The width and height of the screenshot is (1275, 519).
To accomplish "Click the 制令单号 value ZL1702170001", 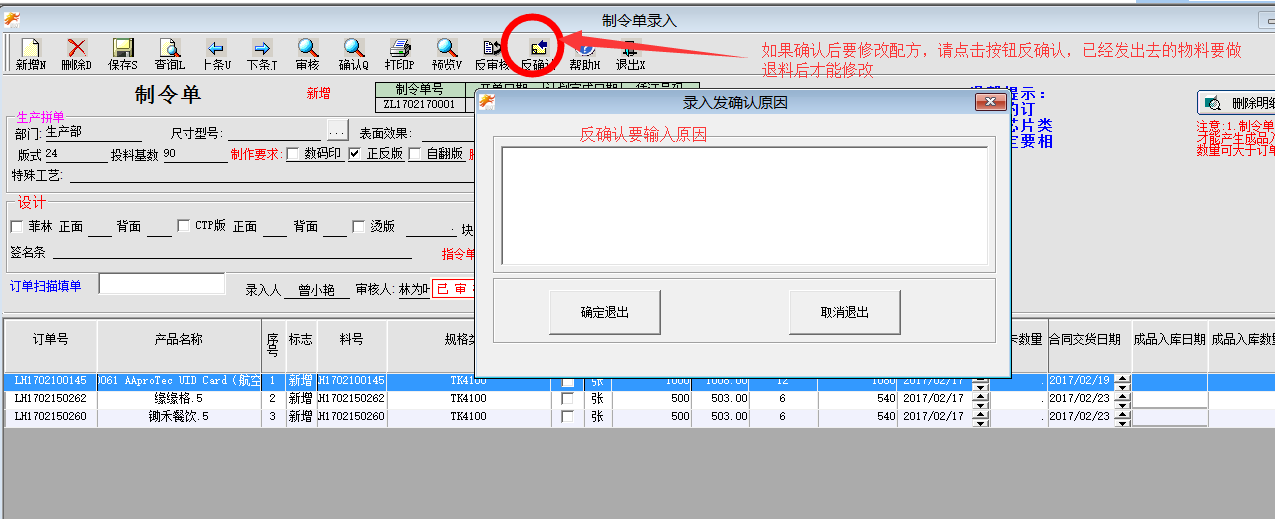I will click(419, 104).
